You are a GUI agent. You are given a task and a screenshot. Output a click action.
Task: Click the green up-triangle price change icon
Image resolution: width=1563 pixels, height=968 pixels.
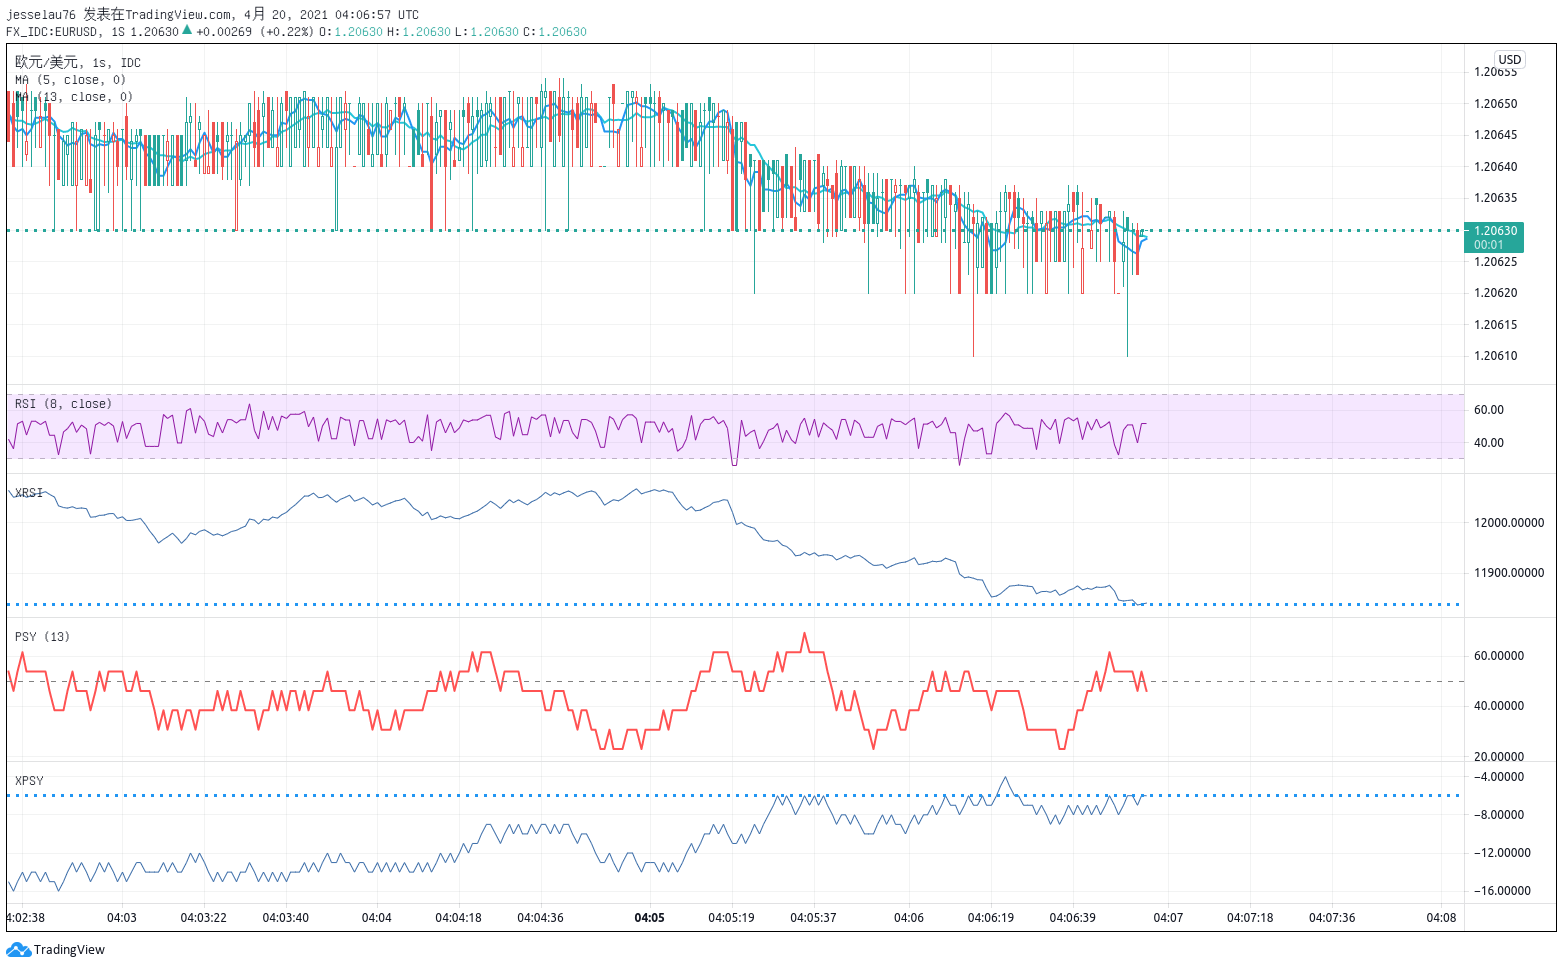[187, 30]
